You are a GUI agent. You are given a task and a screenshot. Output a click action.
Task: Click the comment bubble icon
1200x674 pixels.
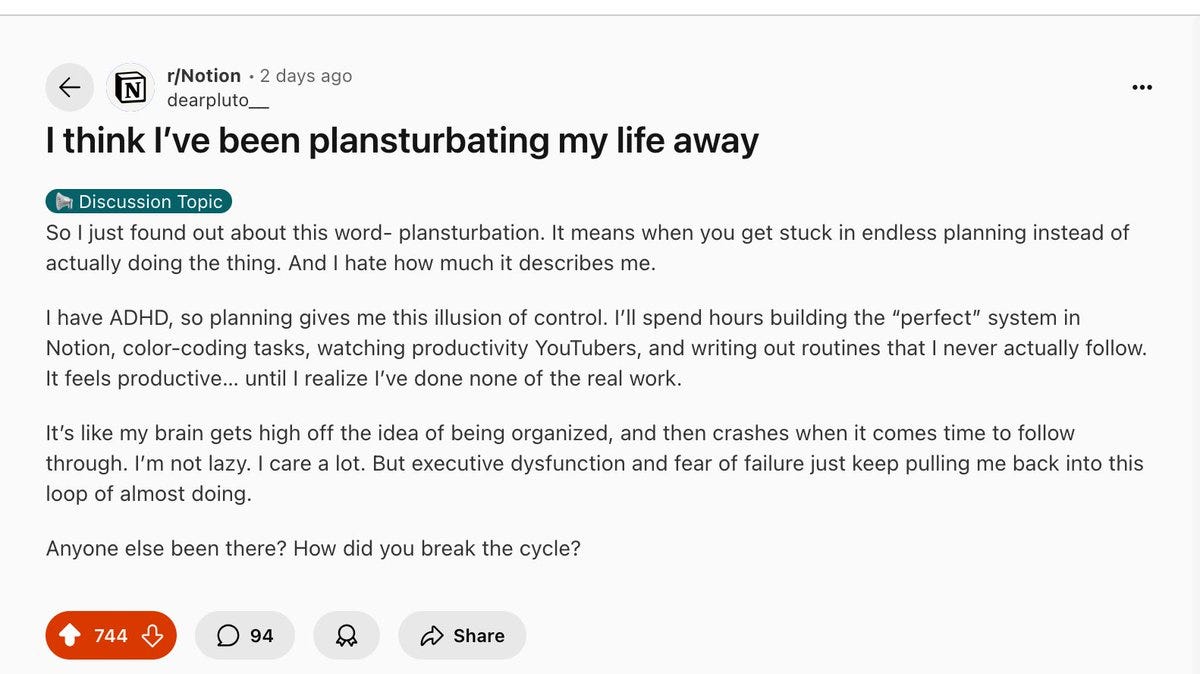click(228, 636)
